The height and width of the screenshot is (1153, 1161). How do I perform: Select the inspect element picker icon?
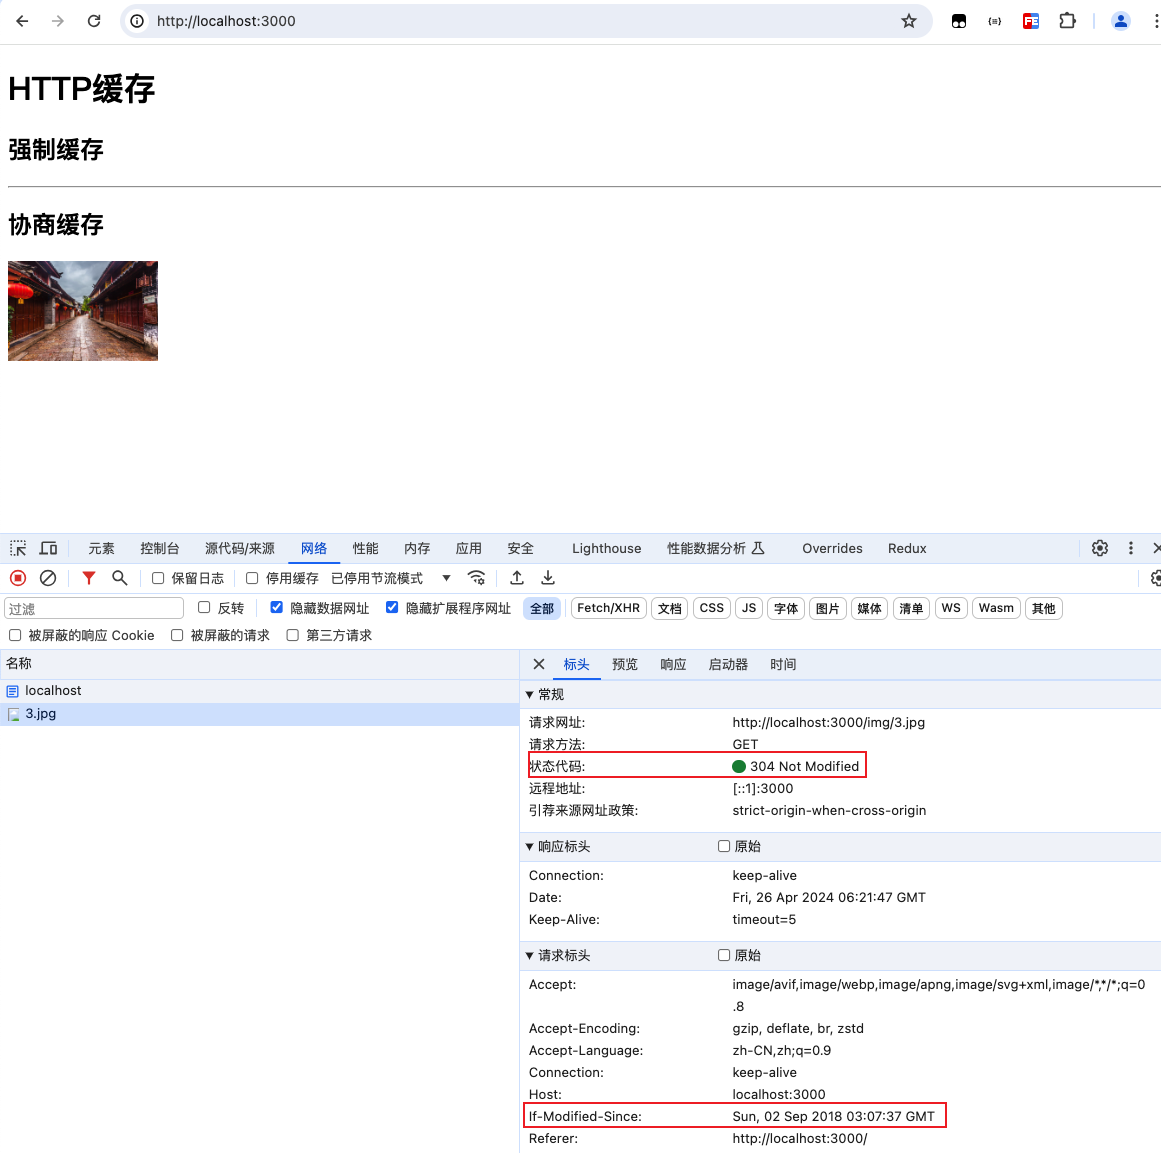[x=18, y=548]
